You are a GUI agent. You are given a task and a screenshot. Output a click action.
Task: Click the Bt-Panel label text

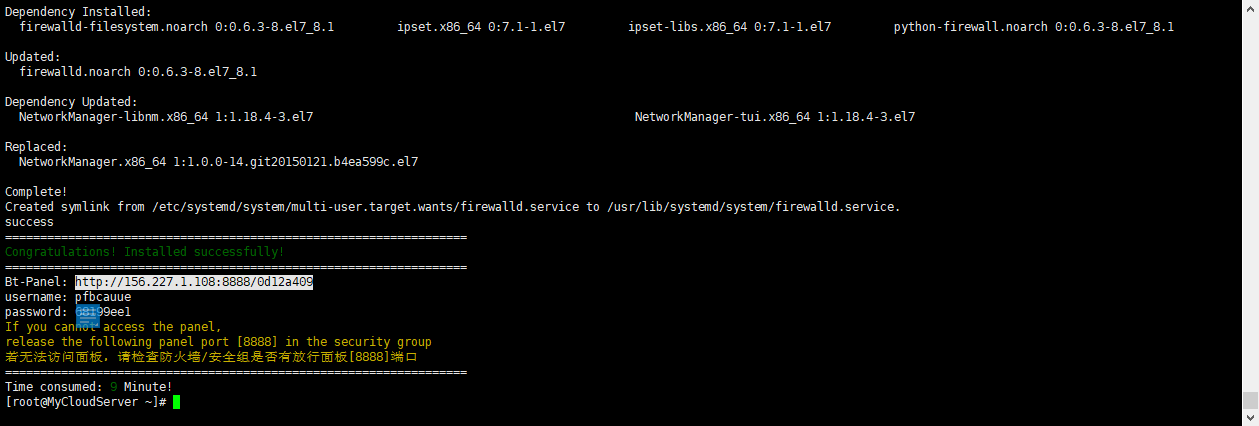coord(36,282)
